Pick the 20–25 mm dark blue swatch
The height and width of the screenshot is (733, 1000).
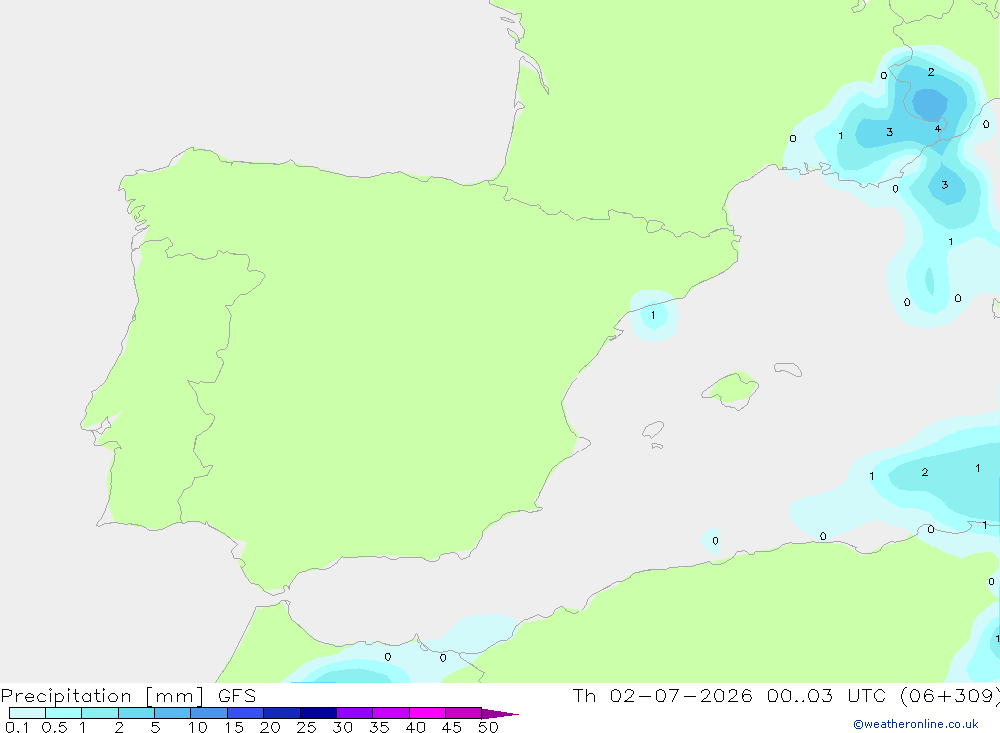[x=281, y=713]
